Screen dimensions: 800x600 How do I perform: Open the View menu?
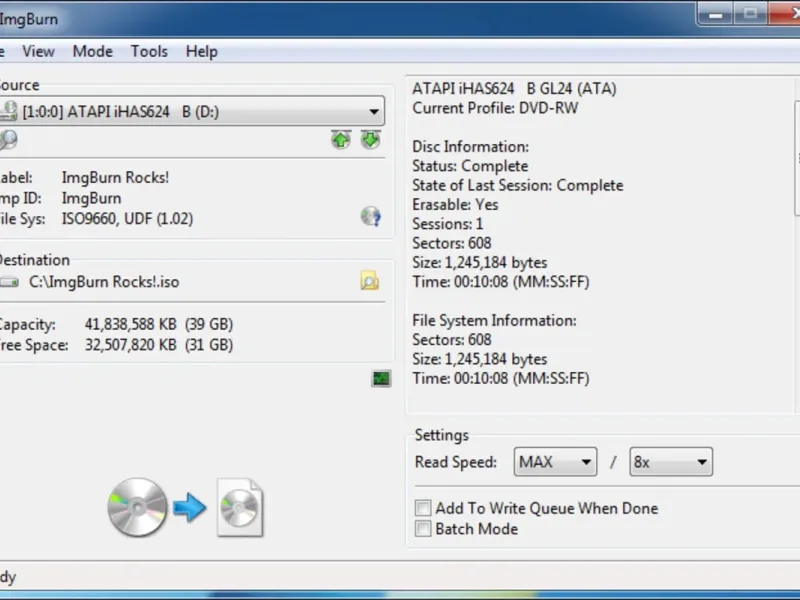tap(38, 52)
